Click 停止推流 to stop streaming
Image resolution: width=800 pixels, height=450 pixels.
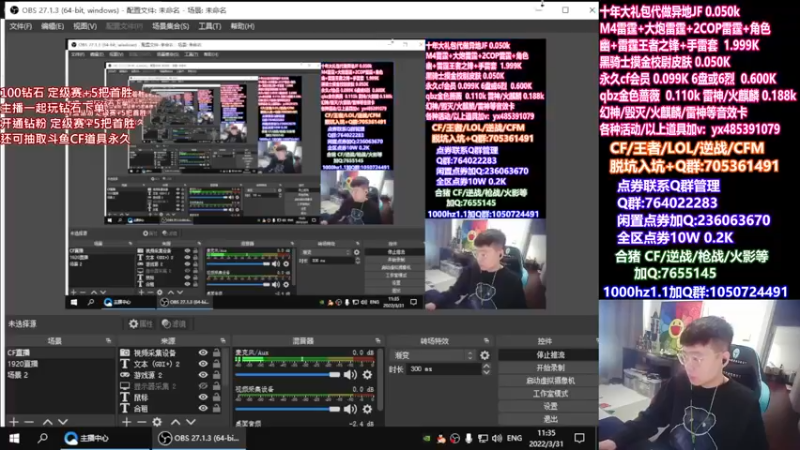pyautogui.click(x=550, y=355)
